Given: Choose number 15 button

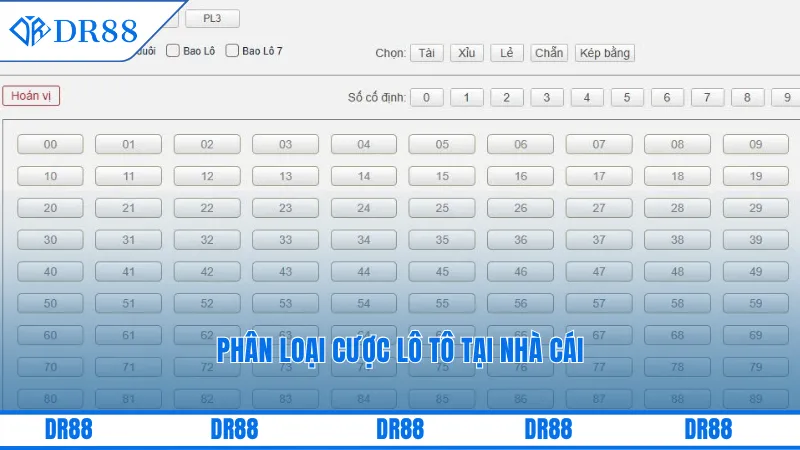Looking at the screenshot, I should [x=442, y=176].
